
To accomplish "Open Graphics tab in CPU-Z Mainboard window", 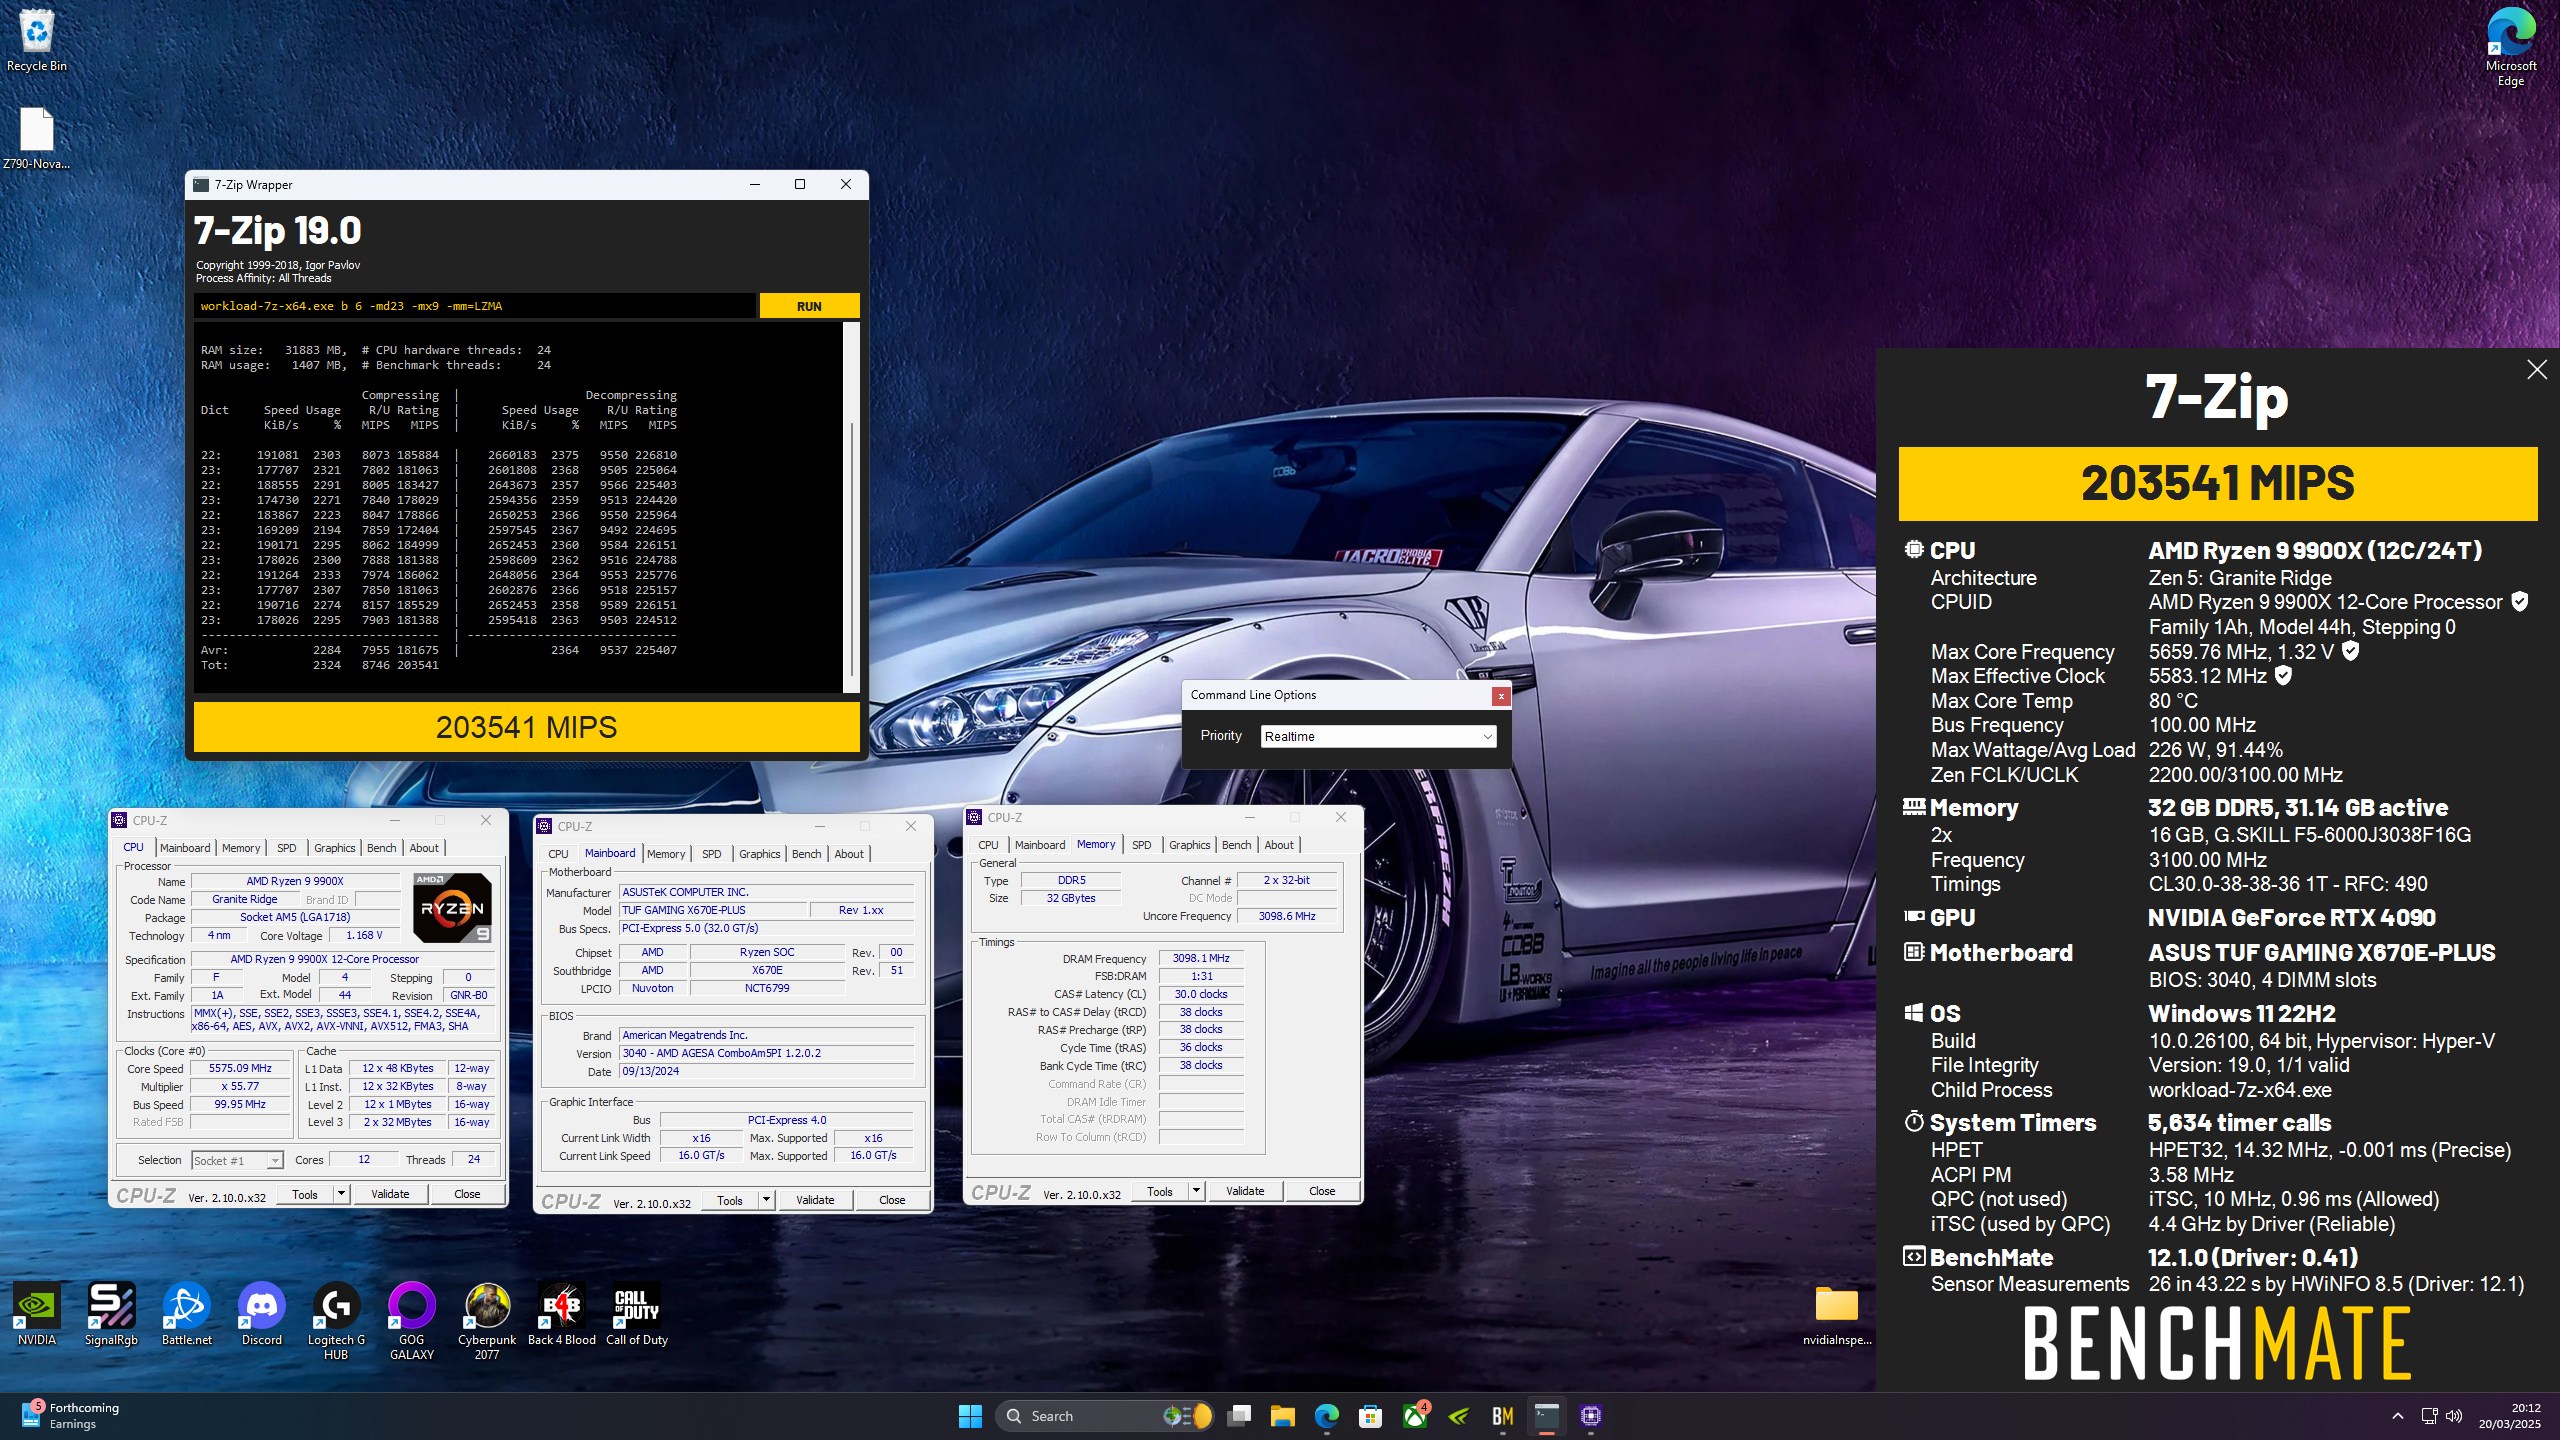I will 759,854.
